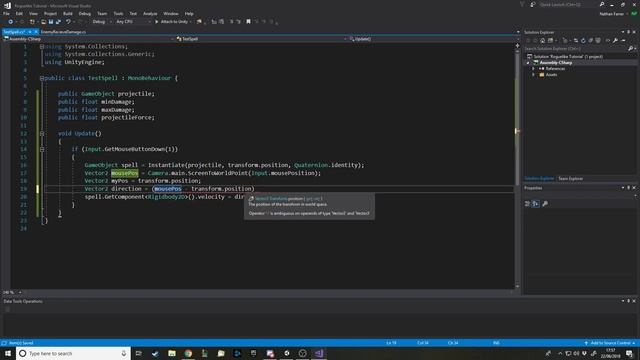The image size is (640, 360).
Task: Click the Search Solution Explorer field
Action: tap(576, 49)
